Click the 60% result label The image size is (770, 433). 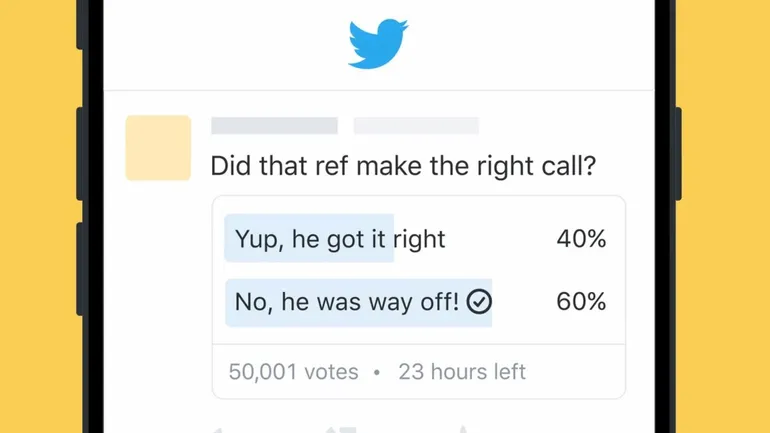tap(581, 301)
